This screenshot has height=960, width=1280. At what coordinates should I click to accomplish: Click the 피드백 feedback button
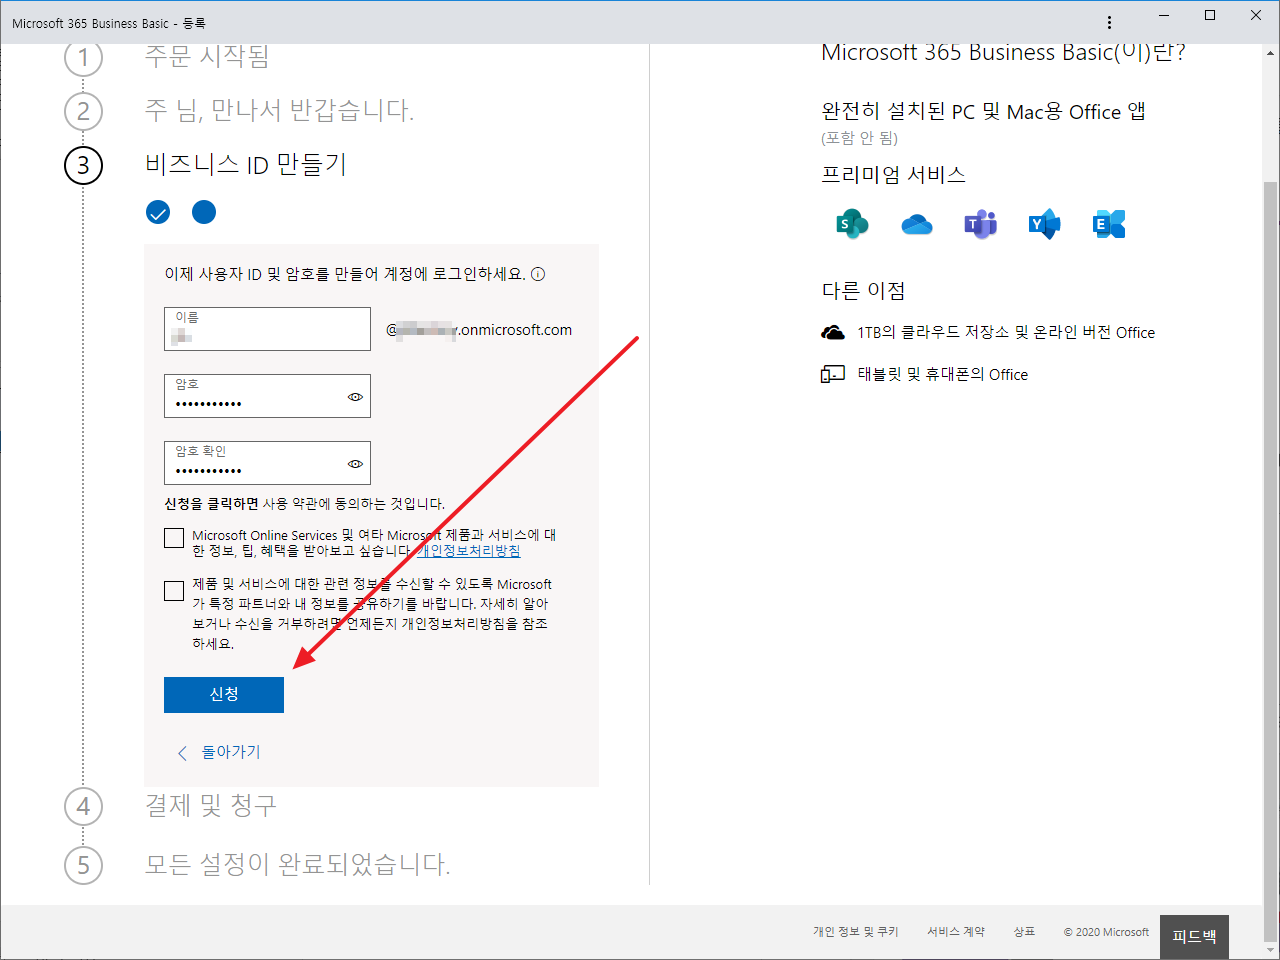tap(1194, 937)
